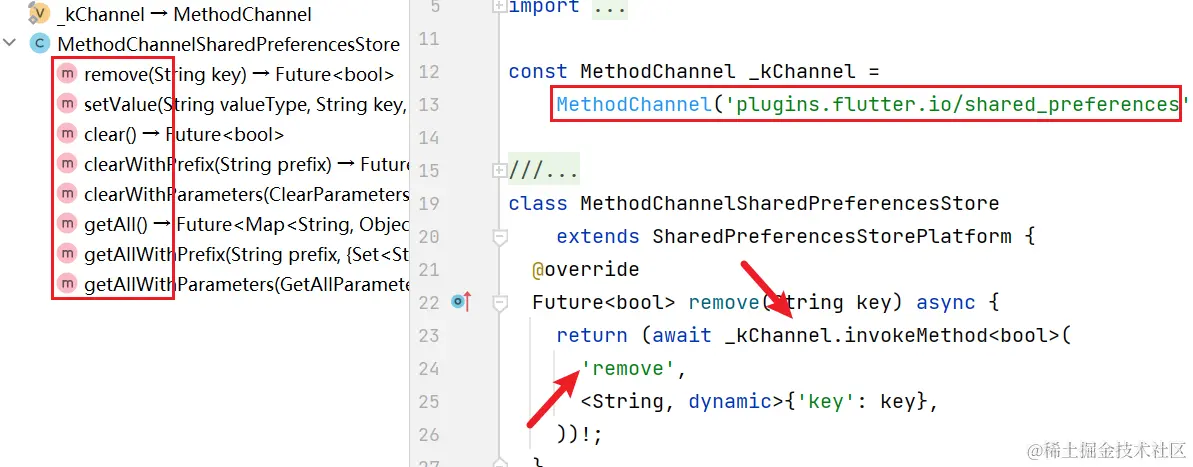The image size is (1193, 467).
Task: Click the dynamic type on line 25
Action: (x=730, y=402)
